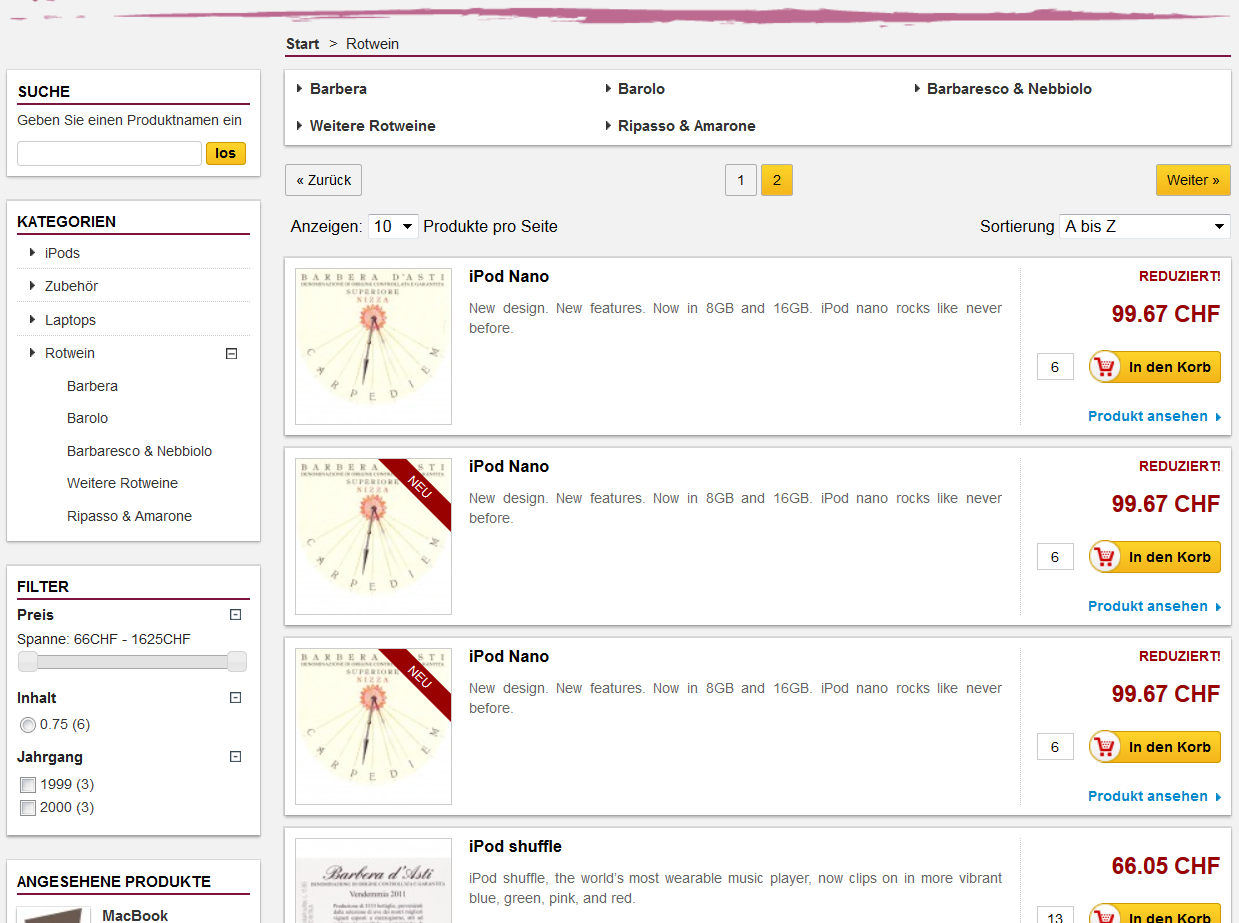Click the cart icon on first iPod Nano
The width and height of the screenshot is (1239, 923).
tap(1105, 367)
